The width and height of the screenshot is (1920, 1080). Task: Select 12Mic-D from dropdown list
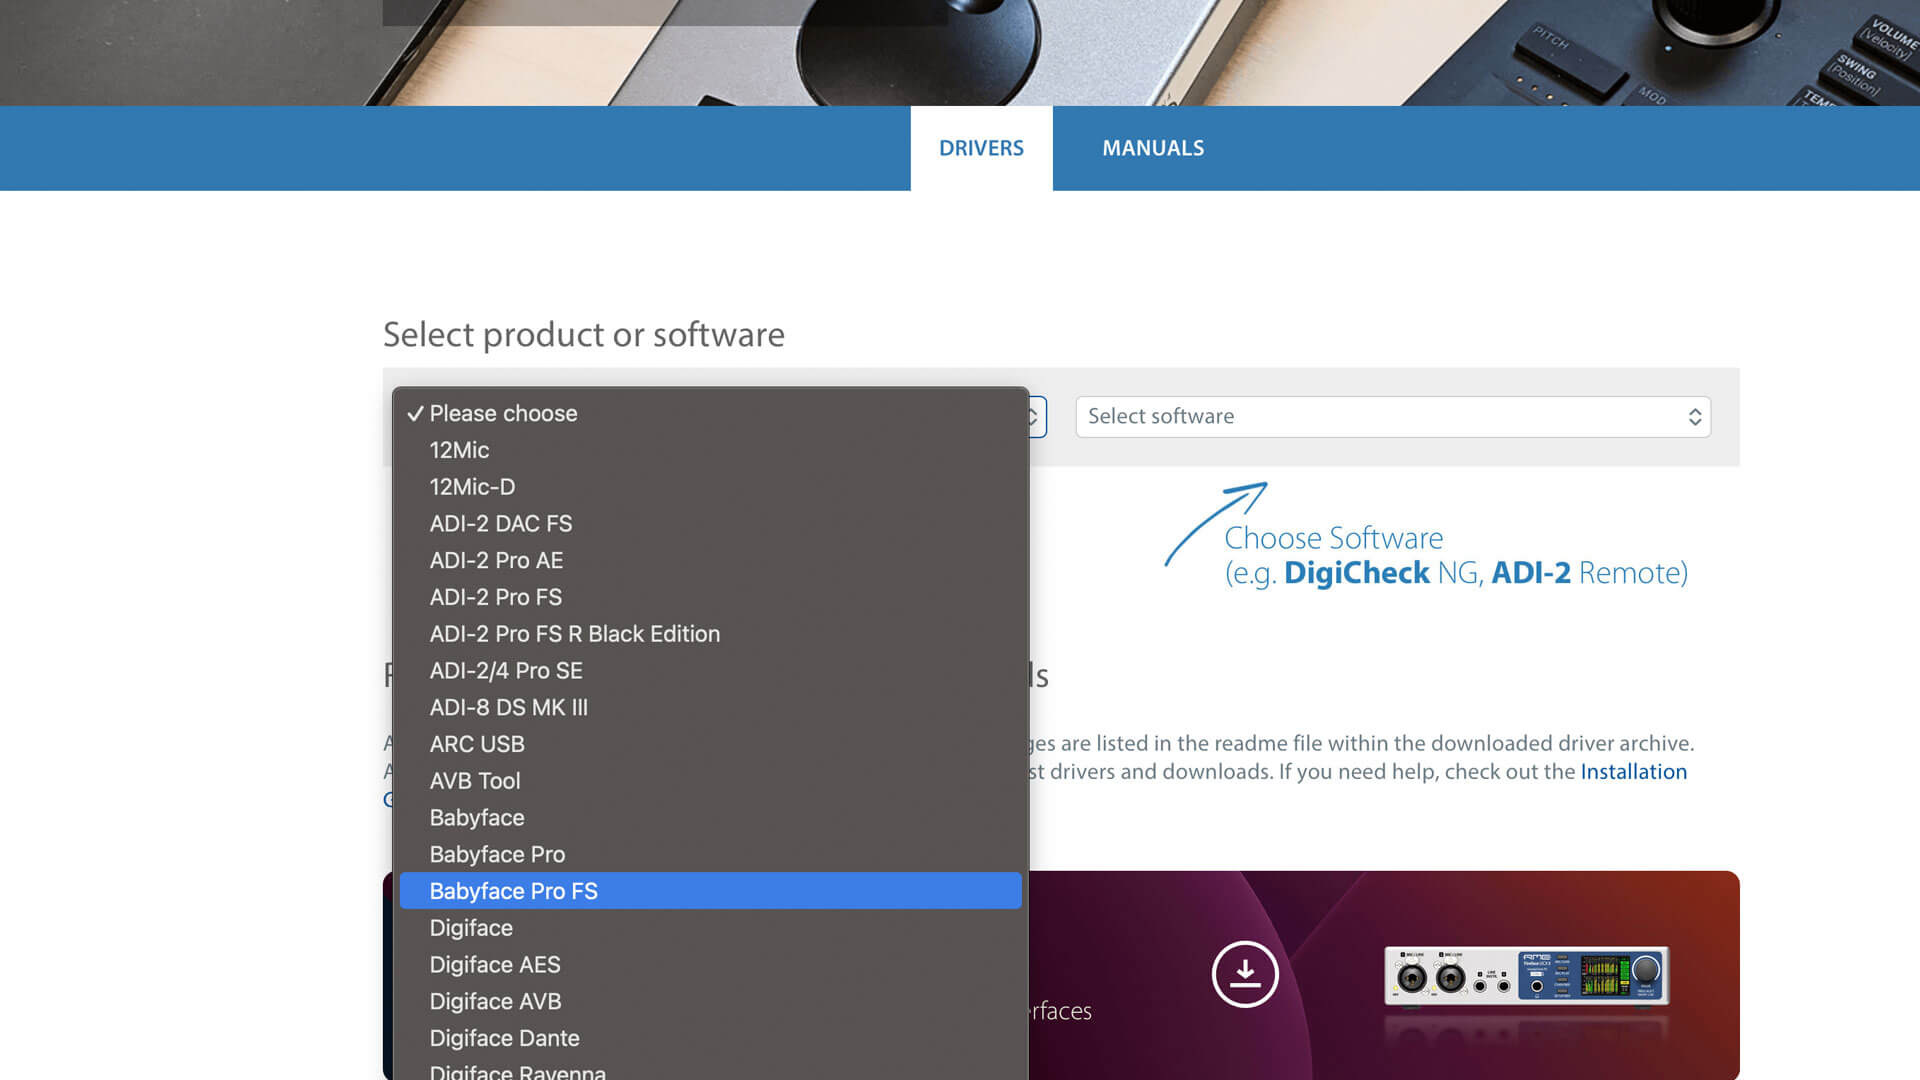472,487
